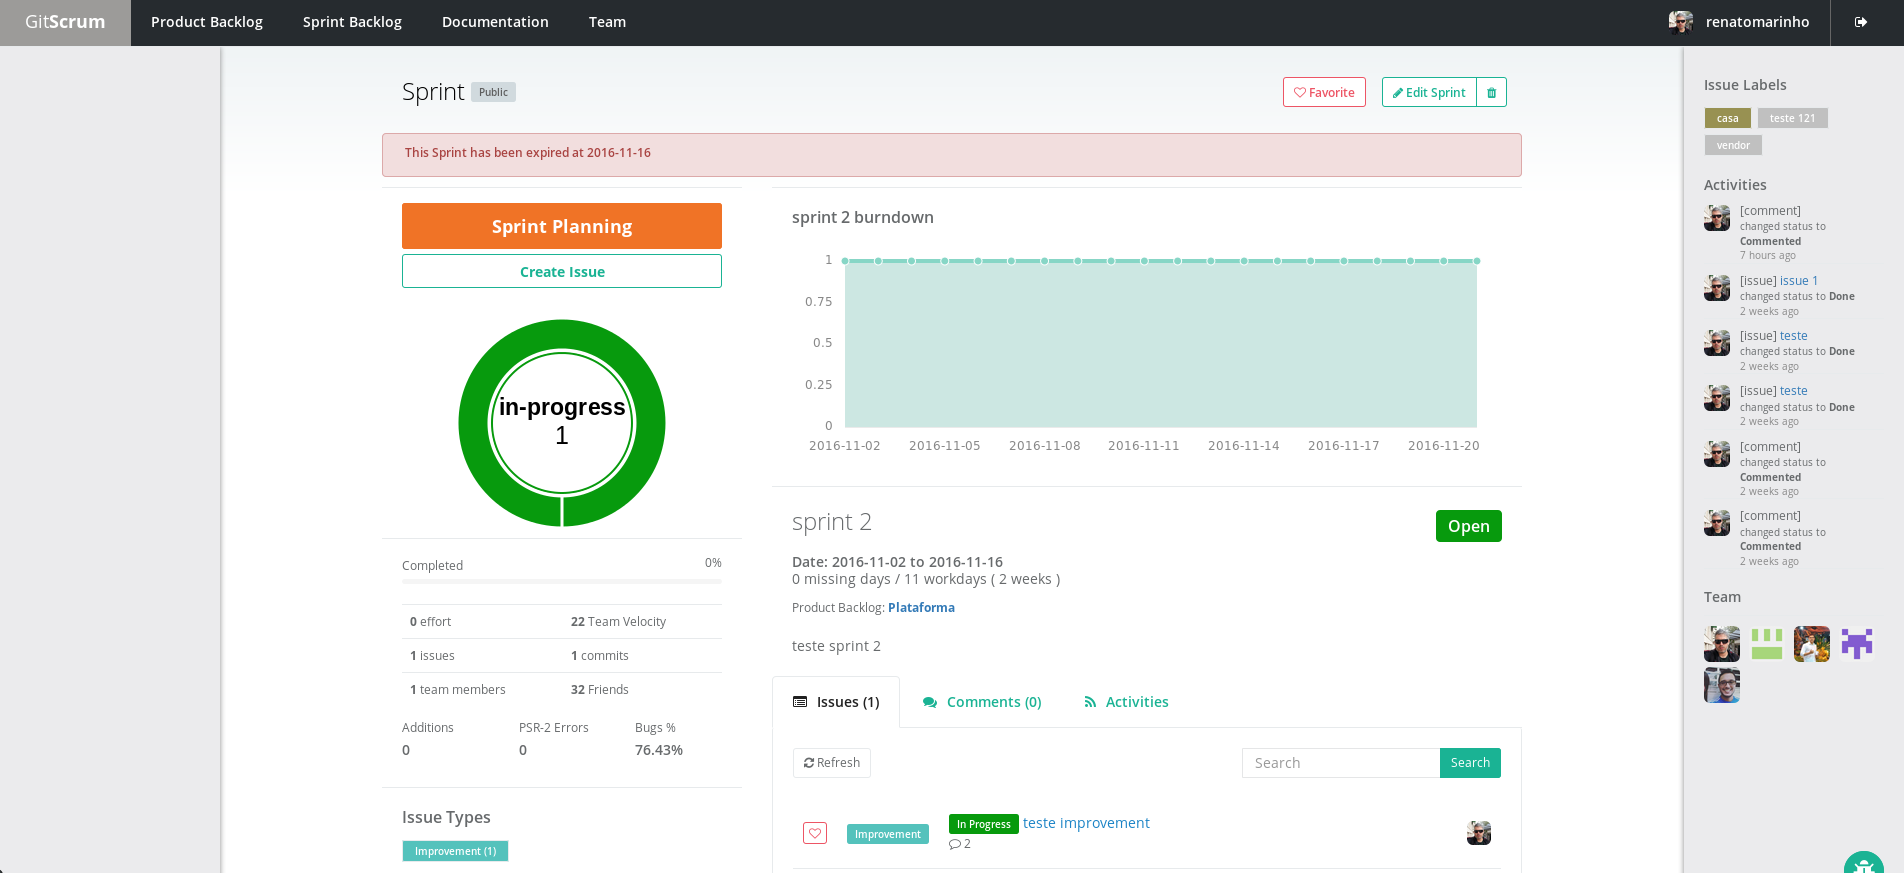Click avatar beside issue 1 activity
The image size is (1904, 873).
click(1717, 288)
